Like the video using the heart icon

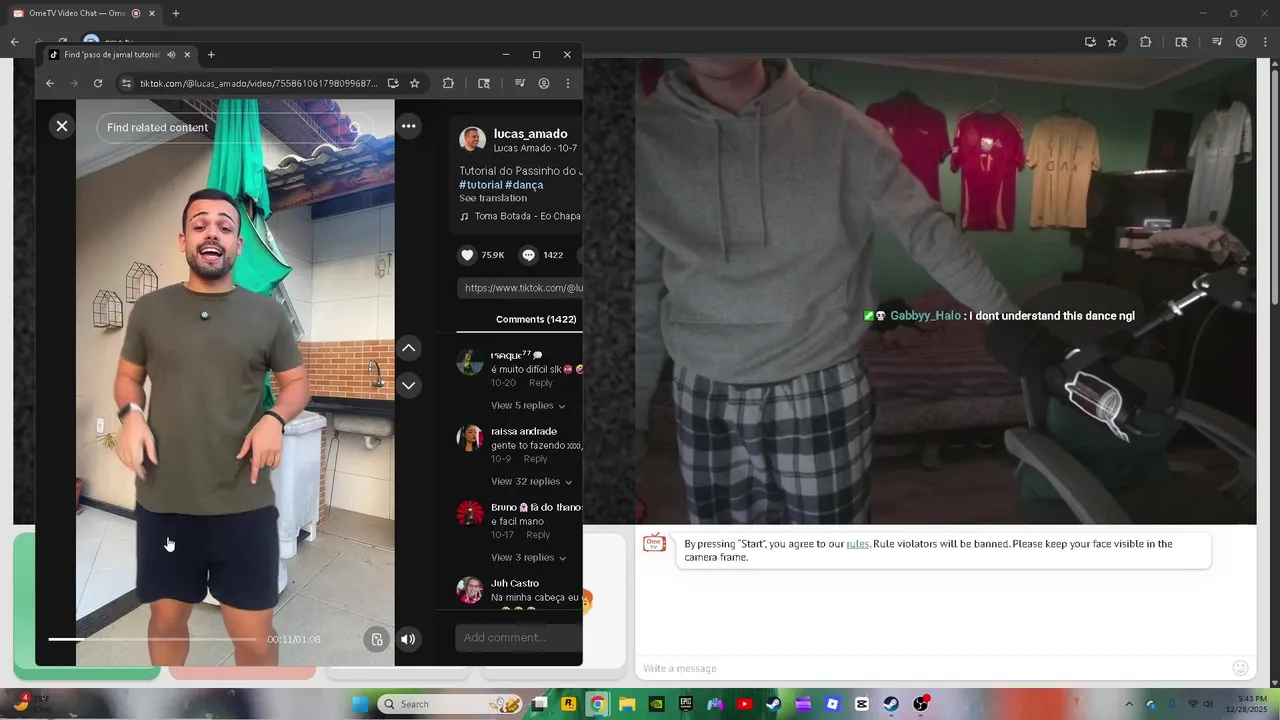coord(467,255)
